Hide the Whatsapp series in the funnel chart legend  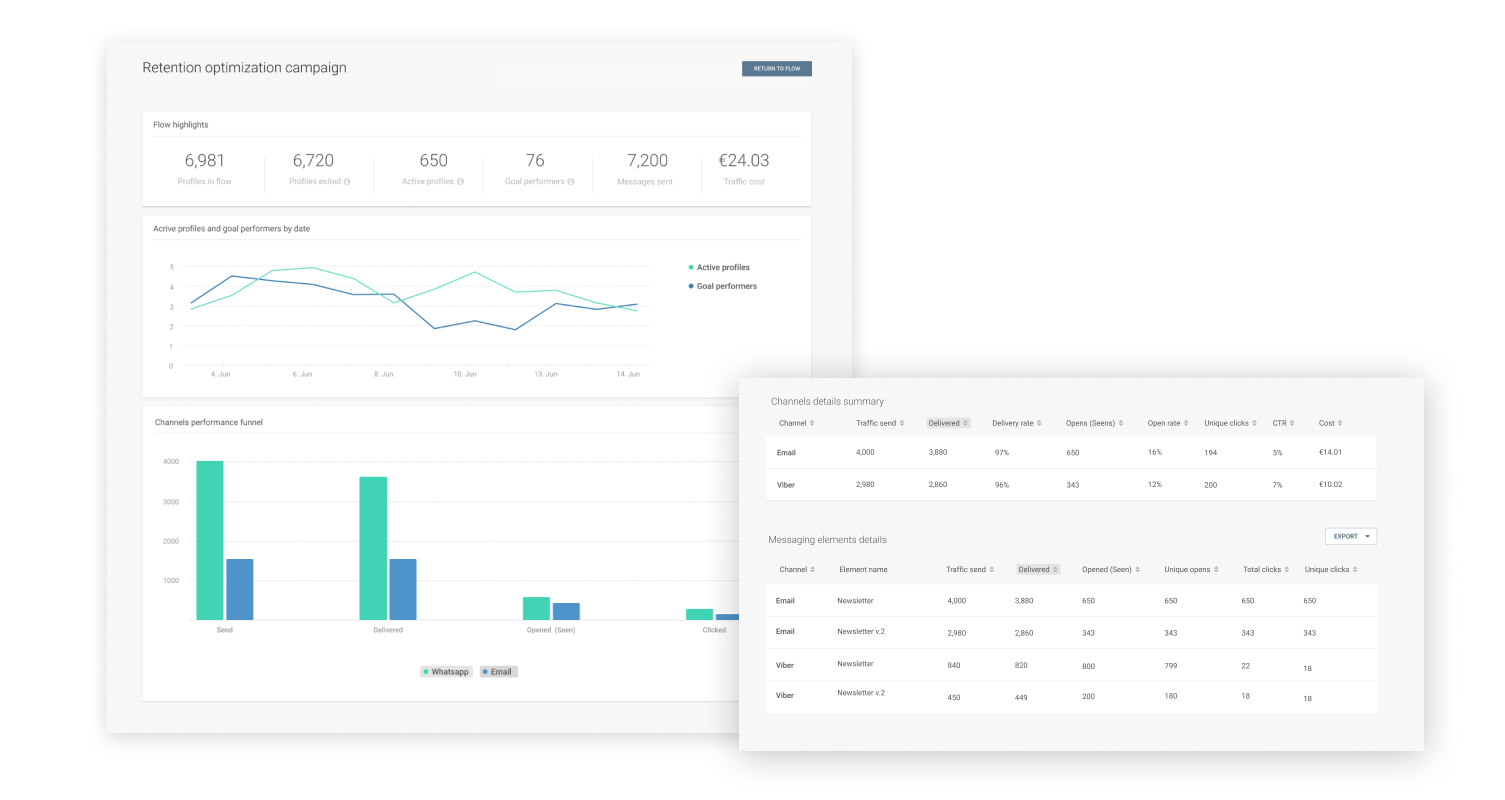446,672
